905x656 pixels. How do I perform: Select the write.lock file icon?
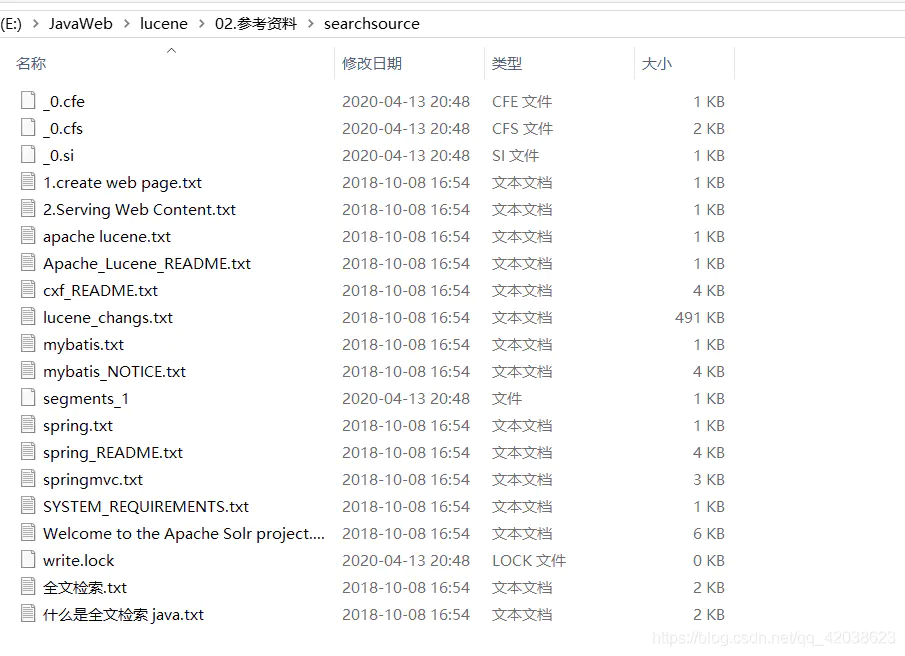(x=28, y=559)
